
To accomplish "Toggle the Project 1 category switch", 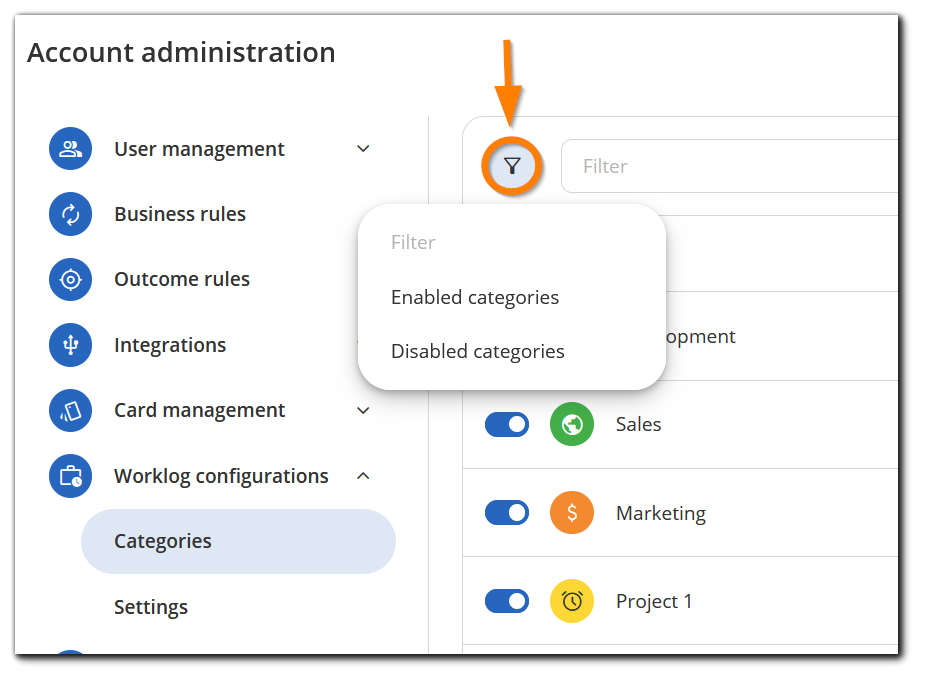I will pyautogui.click(x=507, y=601).
